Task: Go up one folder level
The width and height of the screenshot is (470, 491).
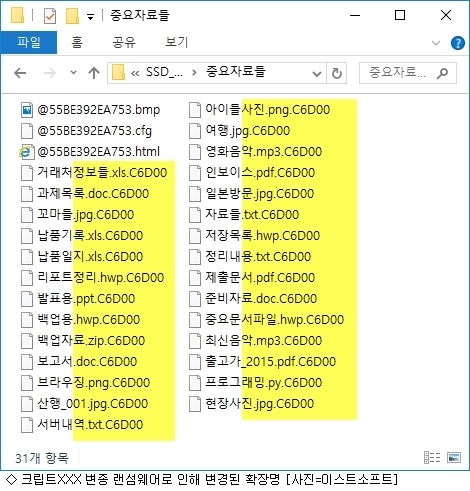Action: [x=94, y=73]
